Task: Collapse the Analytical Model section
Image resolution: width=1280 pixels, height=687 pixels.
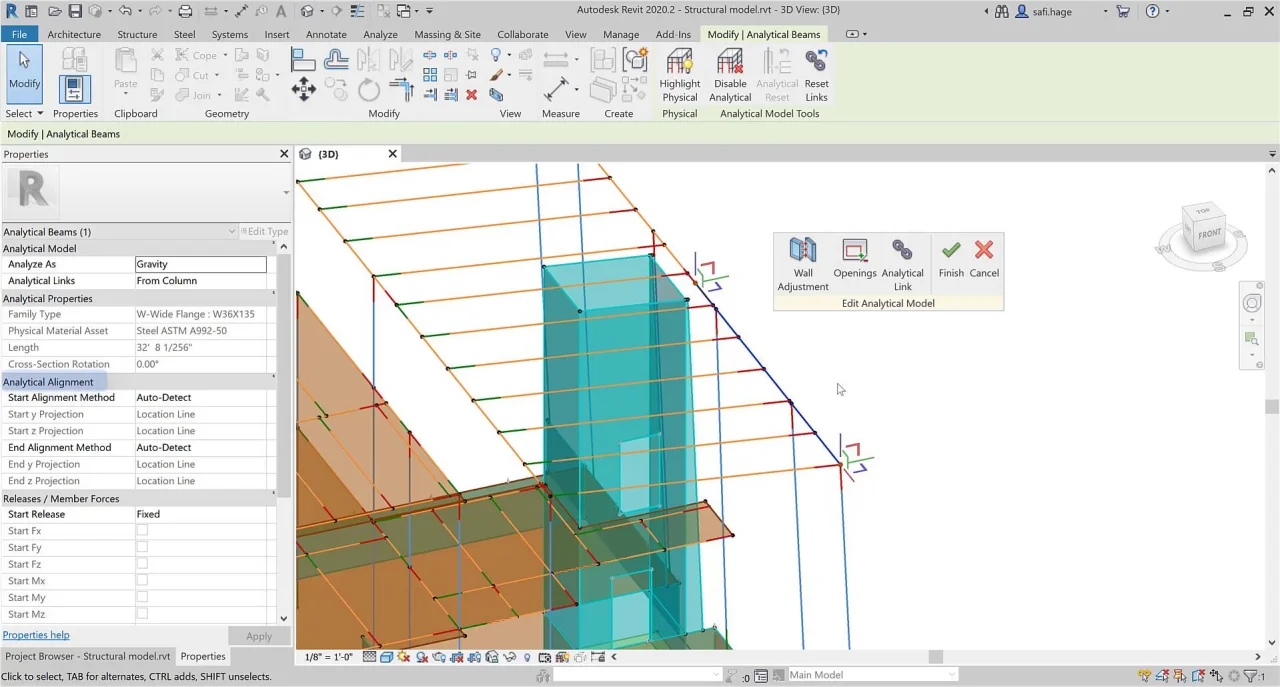Action: click(x=274, y=245)
